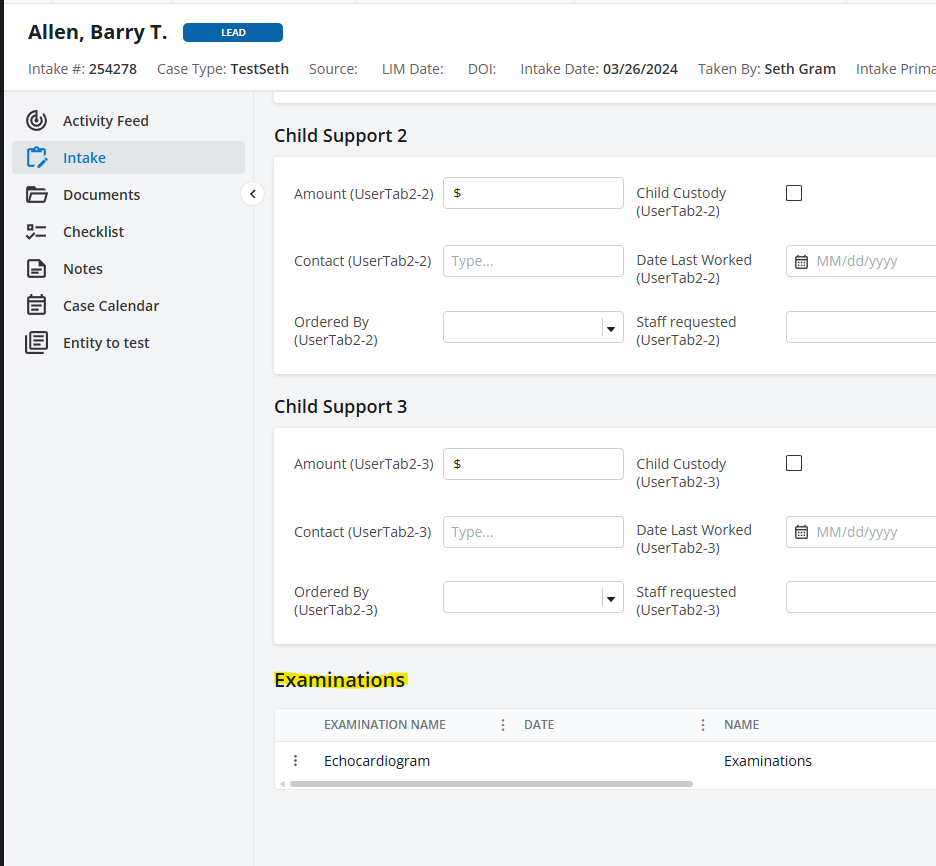Click the Contact (UserTab2-2) field

tap(533, 261)
